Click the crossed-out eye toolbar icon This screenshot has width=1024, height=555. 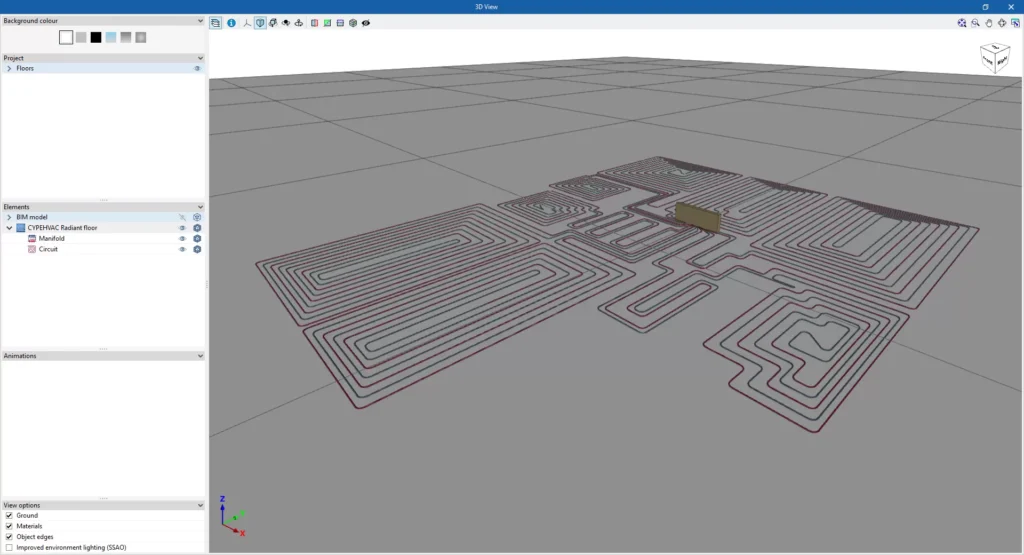pyautogui.click(x=366, y=23)
